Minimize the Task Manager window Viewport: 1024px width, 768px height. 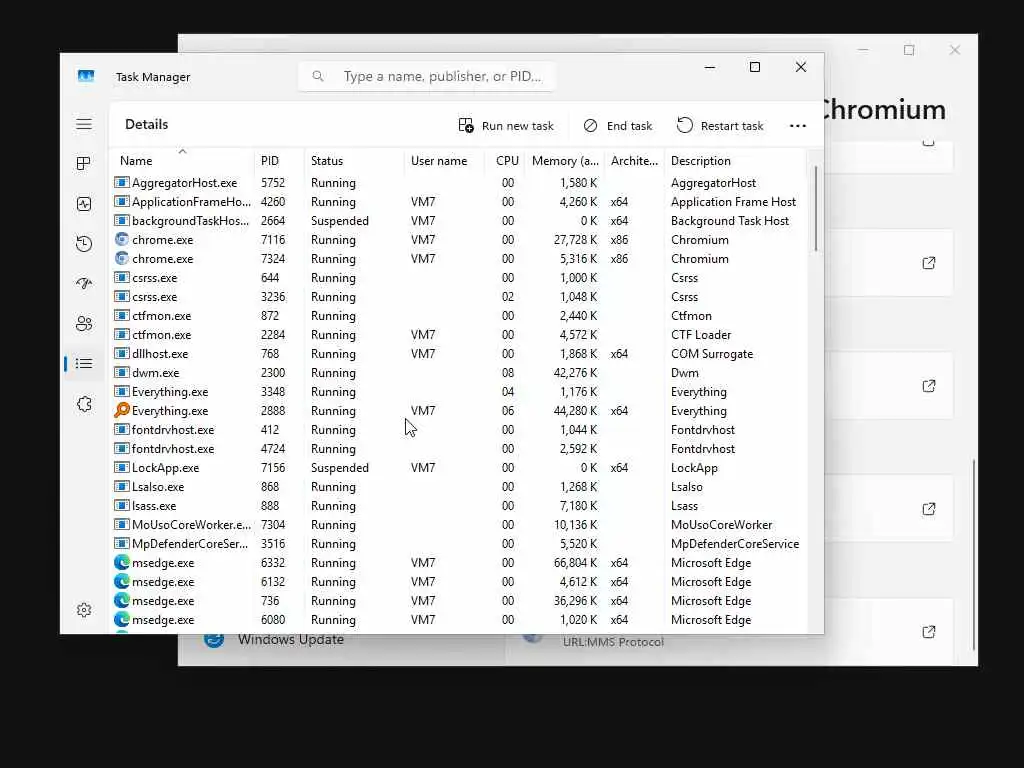710,67
